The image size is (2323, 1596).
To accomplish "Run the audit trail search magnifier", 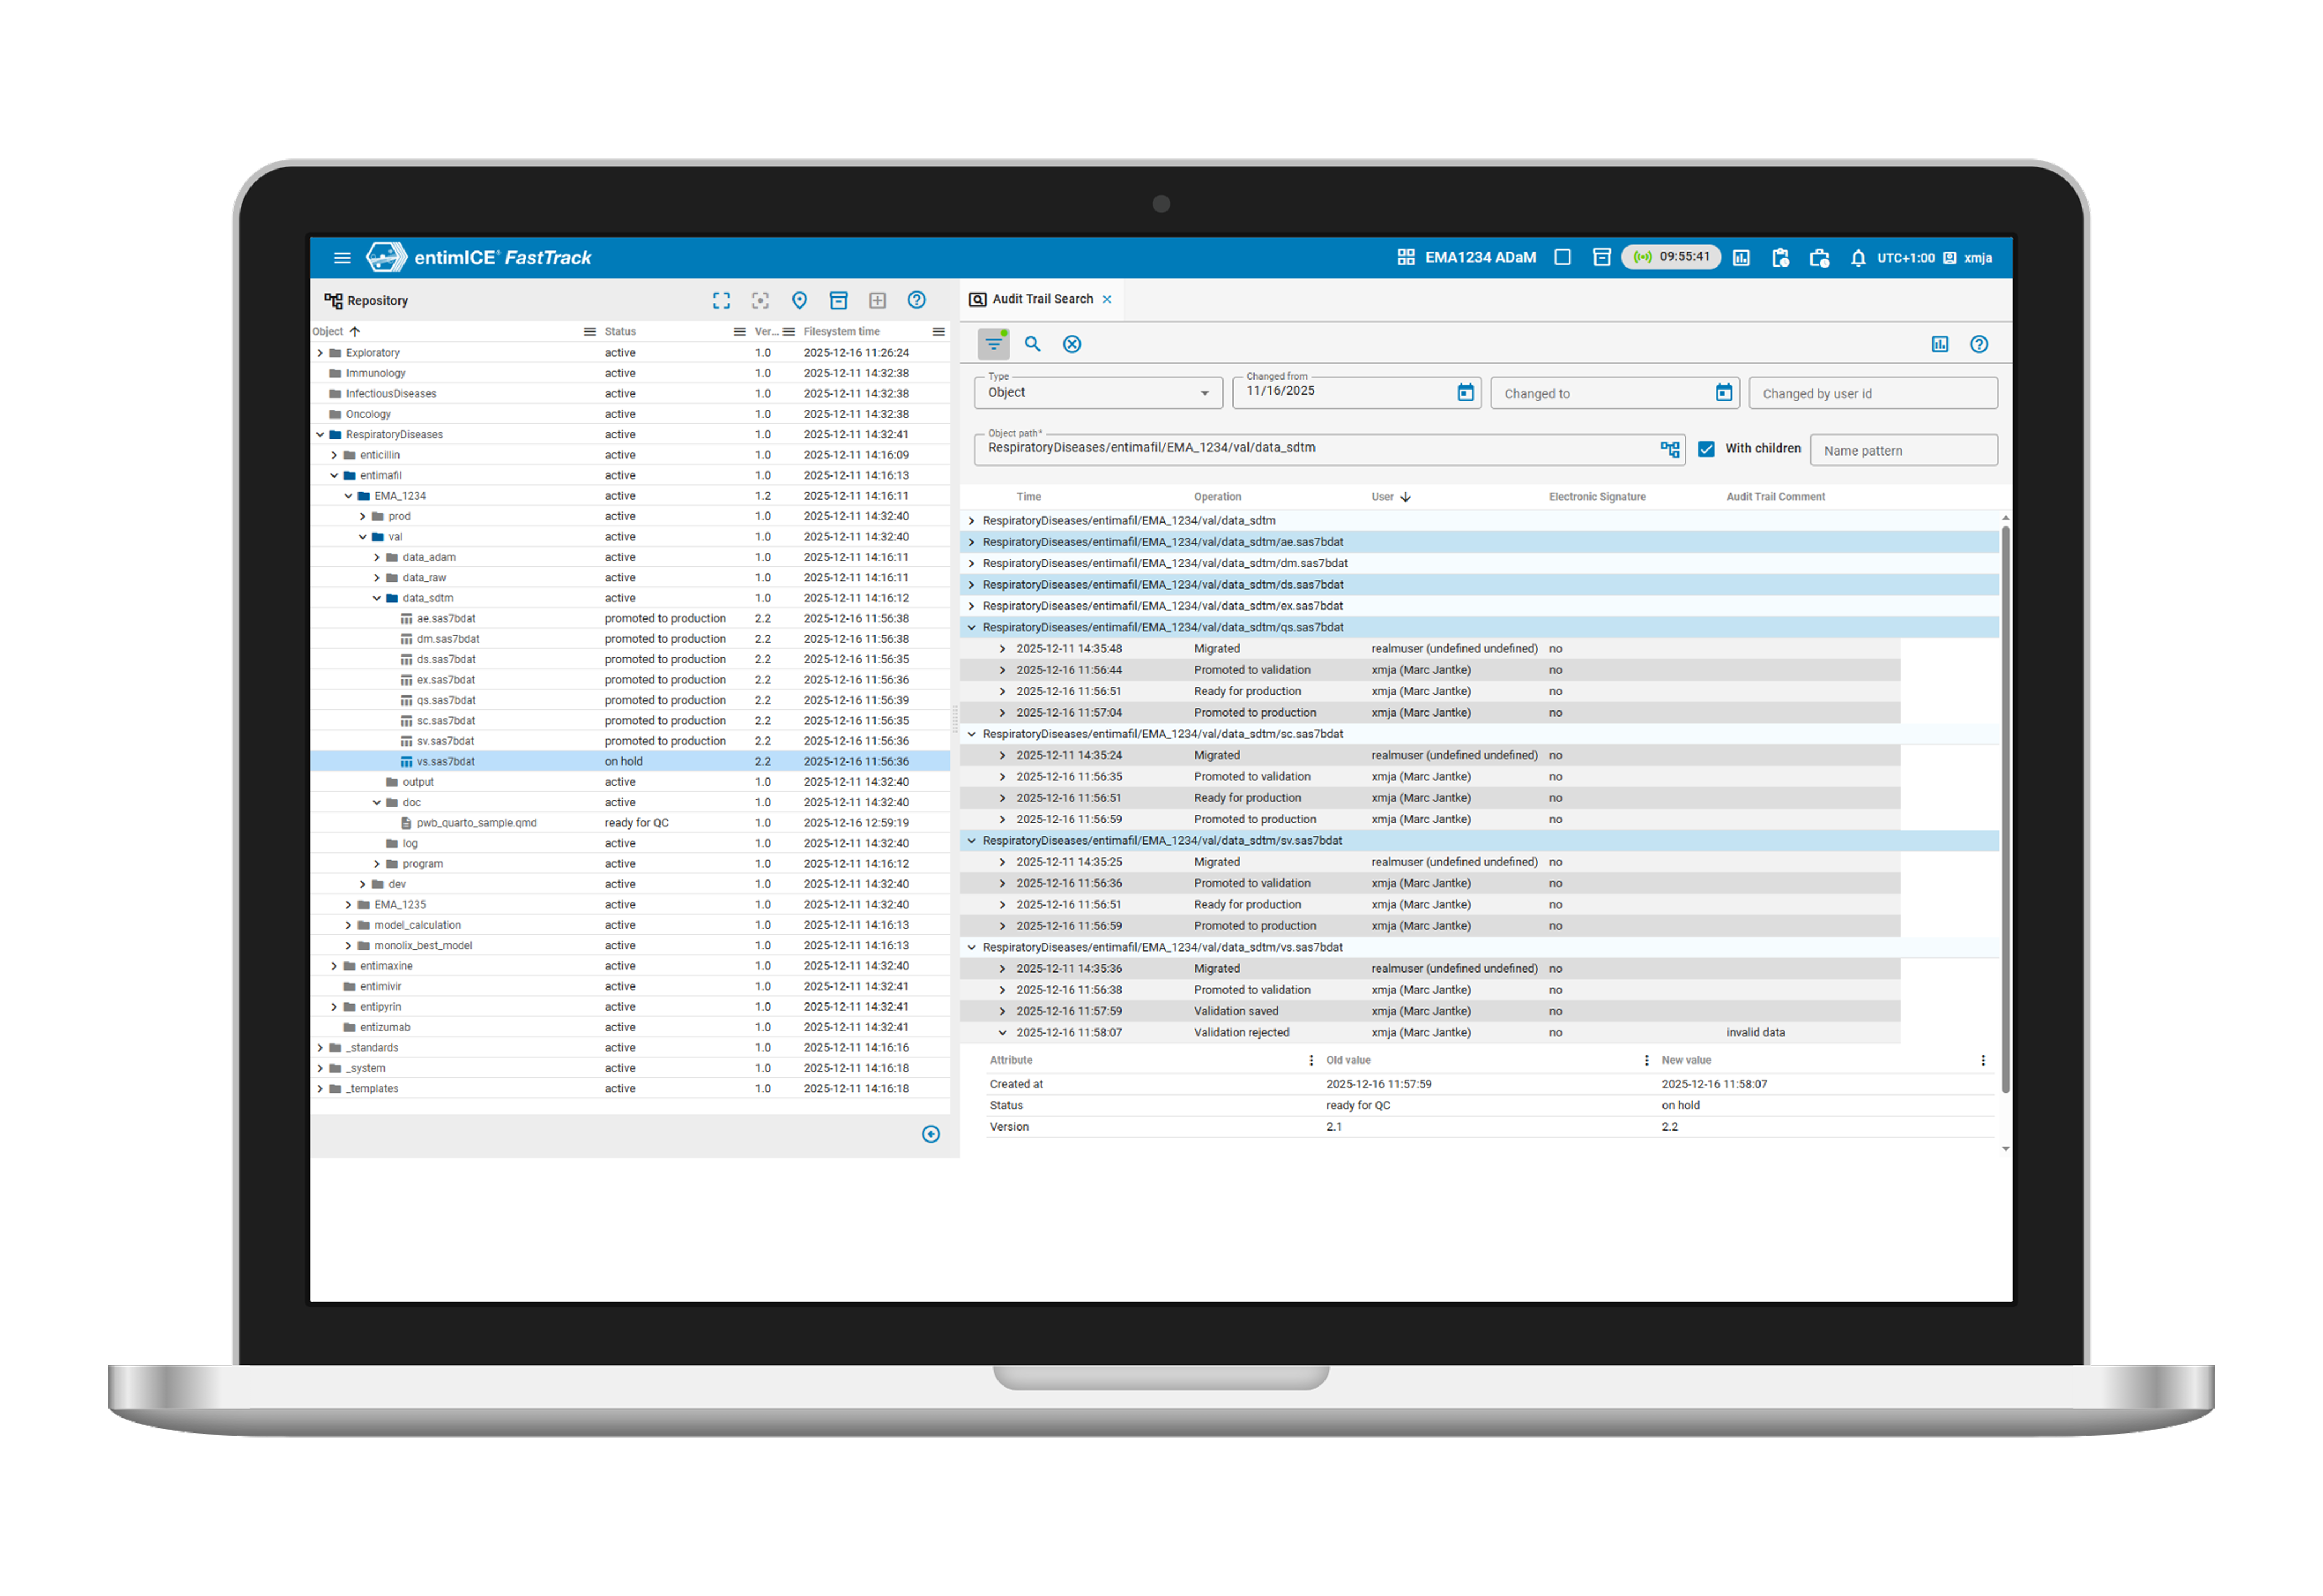I will tap(1033, 344).
